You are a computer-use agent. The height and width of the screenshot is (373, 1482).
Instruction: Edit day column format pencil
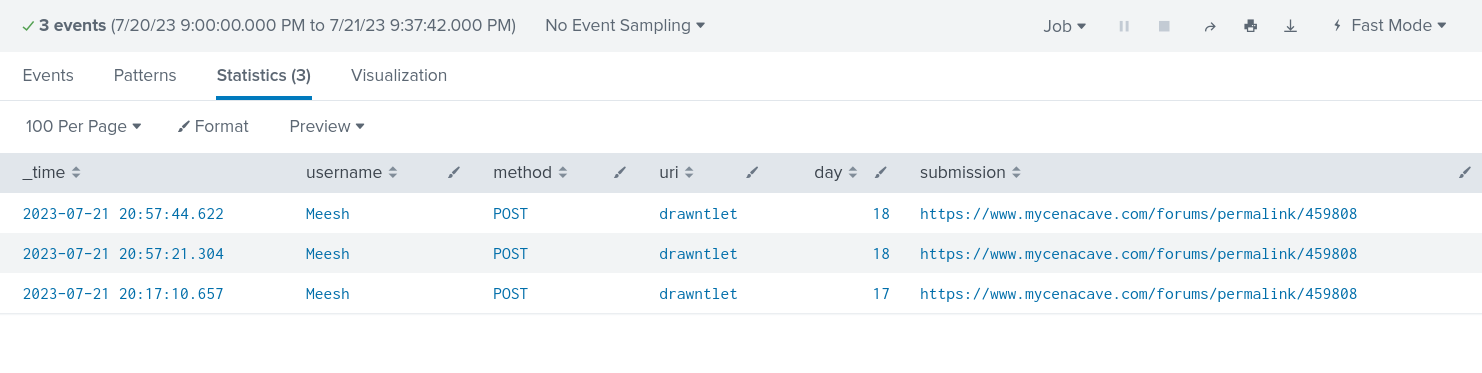tap(880, 173)
